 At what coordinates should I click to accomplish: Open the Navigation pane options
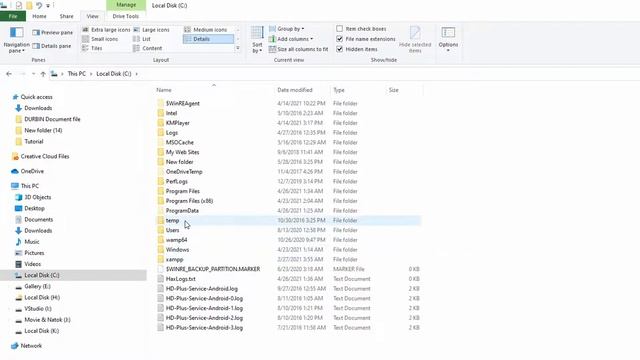[x=16, y=40]
